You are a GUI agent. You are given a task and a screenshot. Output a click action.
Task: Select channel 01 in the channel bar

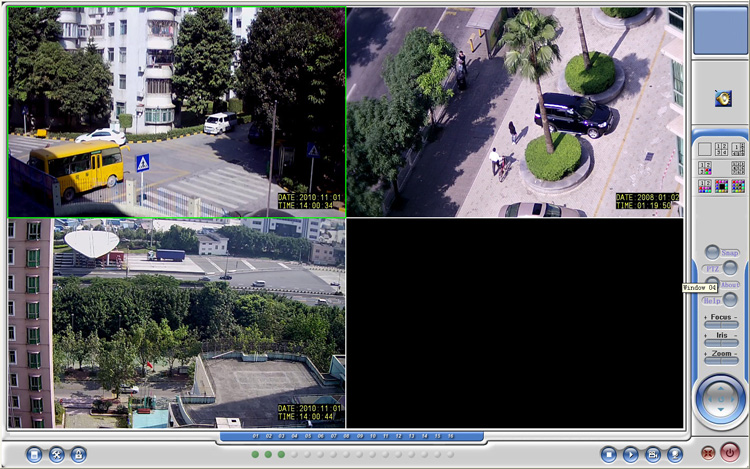coord(255,437)
